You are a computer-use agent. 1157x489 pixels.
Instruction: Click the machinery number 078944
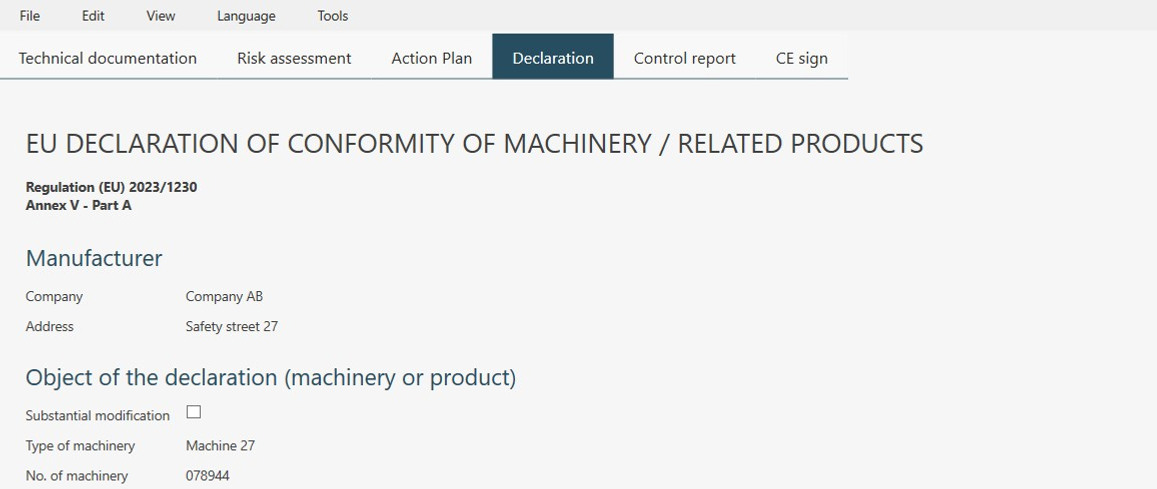(x=207, y=476)
